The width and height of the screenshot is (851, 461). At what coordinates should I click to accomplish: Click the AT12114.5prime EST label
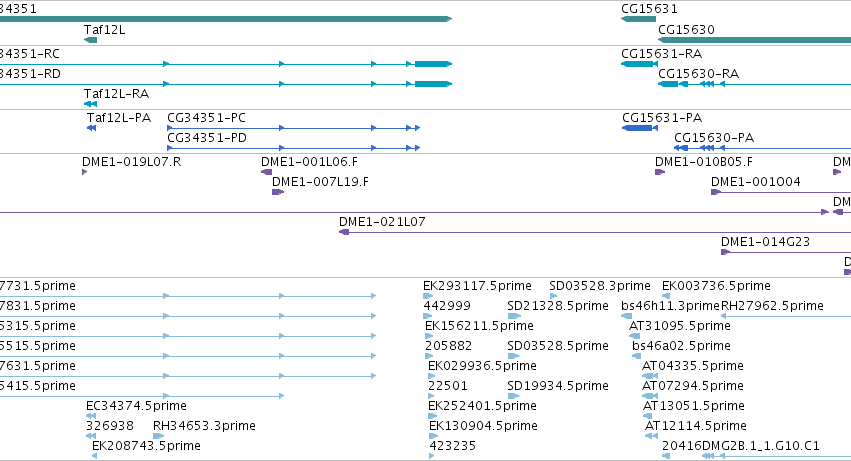(x=696, y=427)
